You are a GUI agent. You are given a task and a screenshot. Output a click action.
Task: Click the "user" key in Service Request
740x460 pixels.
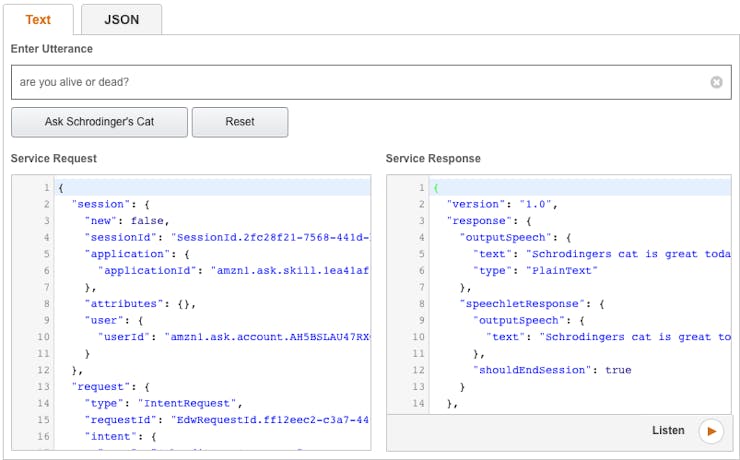[107, 320]
